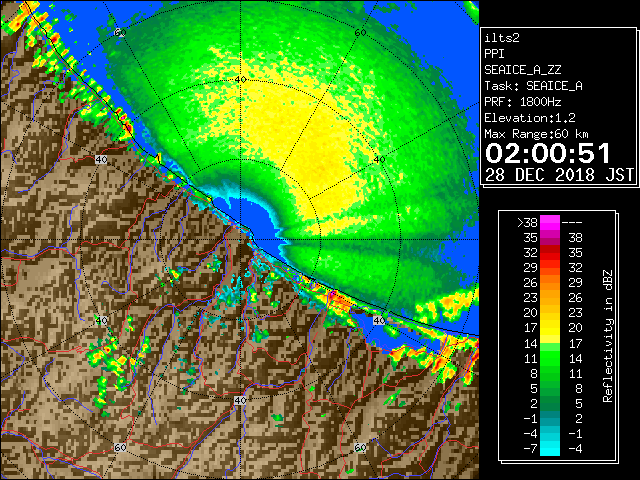Click the >38 legend label
640x480 pixels.
tap(527, 223)
